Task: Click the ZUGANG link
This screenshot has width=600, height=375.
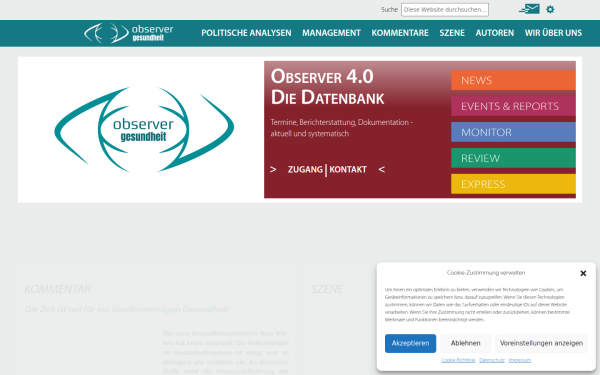Action: (305, 170)
